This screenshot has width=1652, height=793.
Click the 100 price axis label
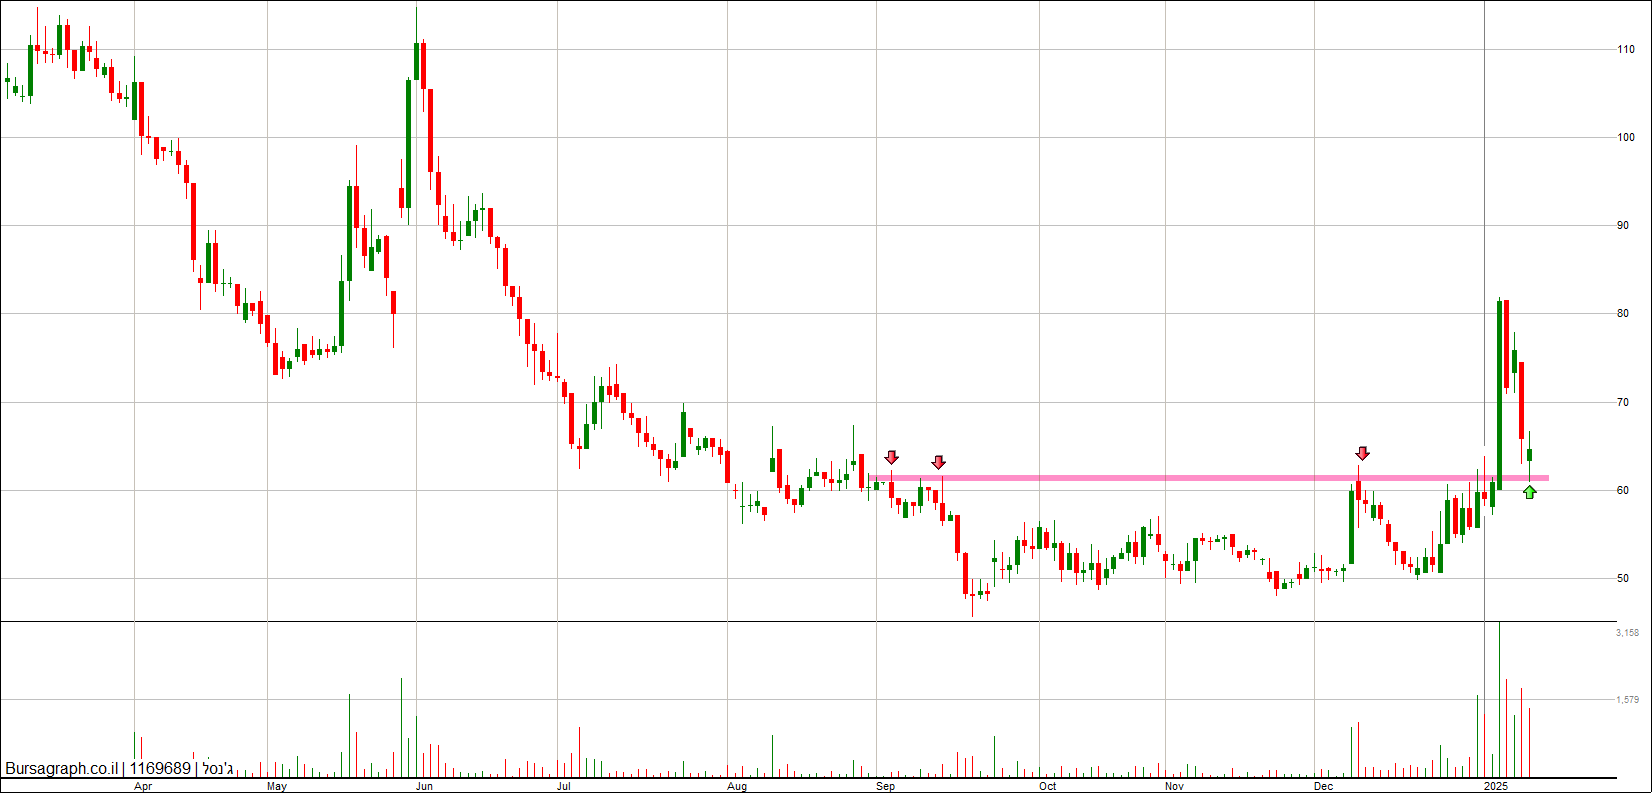[1626, 137]
